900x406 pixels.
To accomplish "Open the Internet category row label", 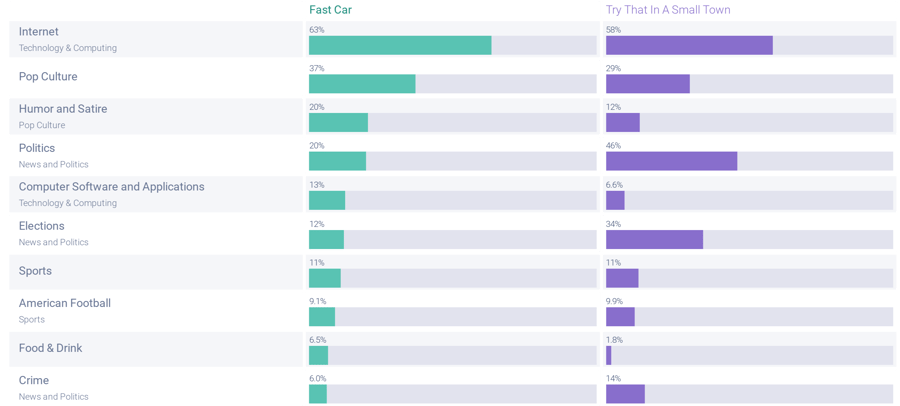I will pyautogui.click(x=39, y=32).
